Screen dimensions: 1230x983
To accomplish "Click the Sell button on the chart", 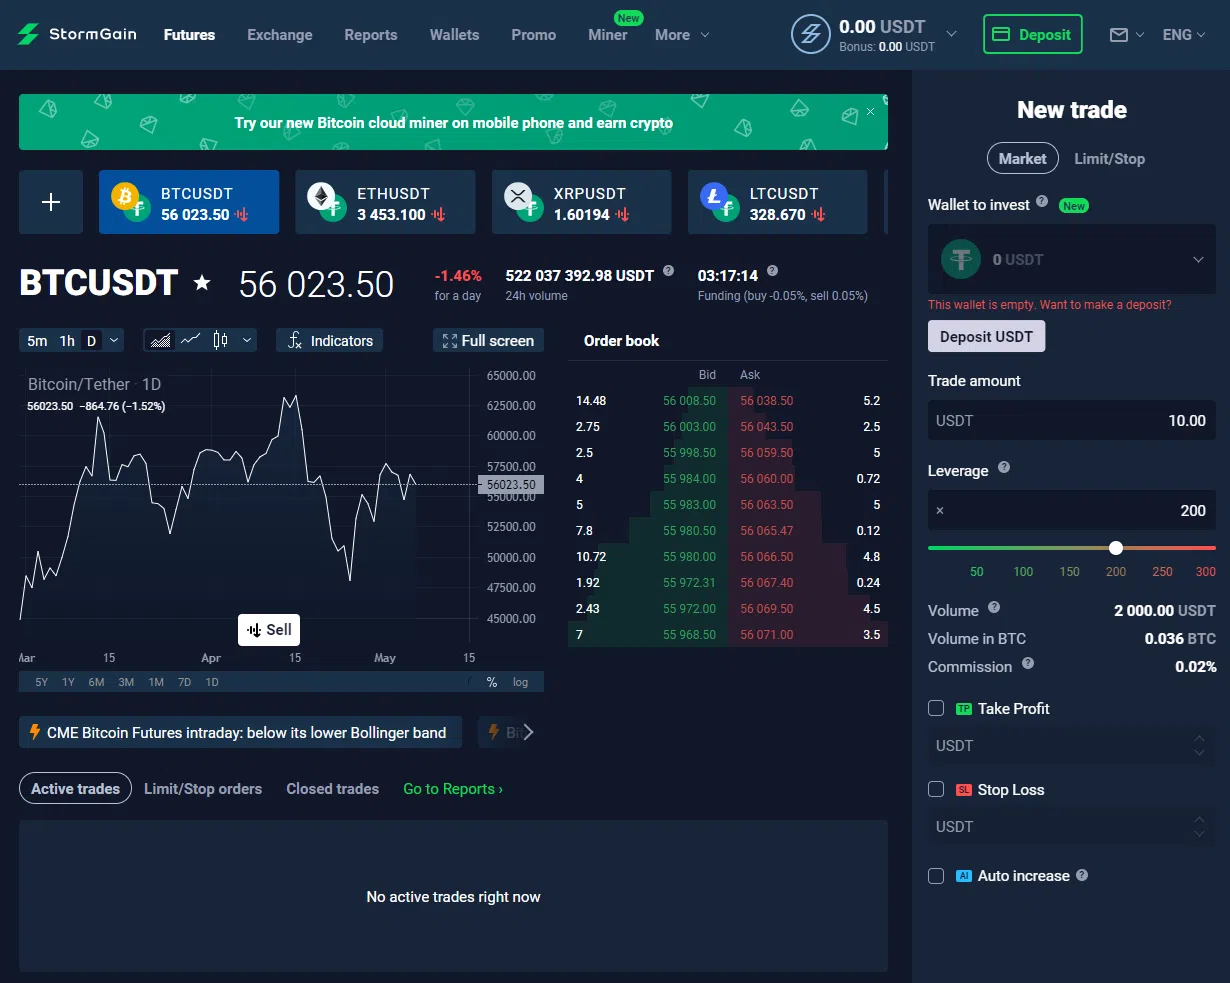I will click(269, 629).
